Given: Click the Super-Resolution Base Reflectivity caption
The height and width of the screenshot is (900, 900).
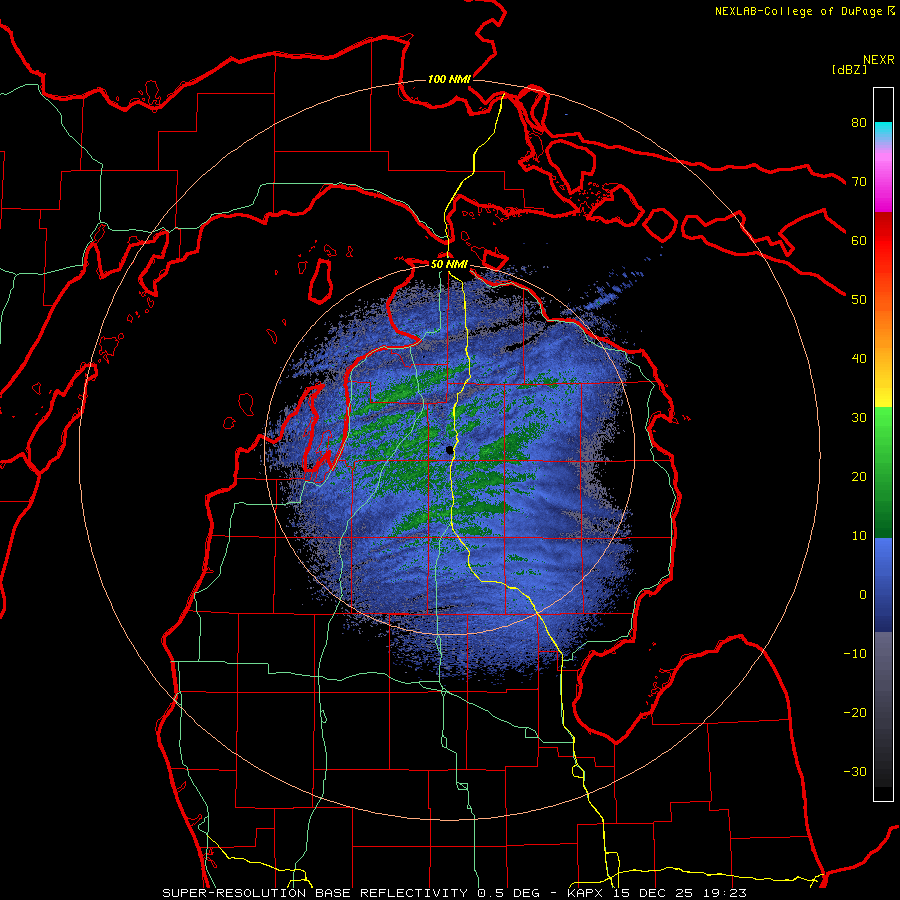Looking at the screenshot, I should pyautogui.click(x=455, y=893).
